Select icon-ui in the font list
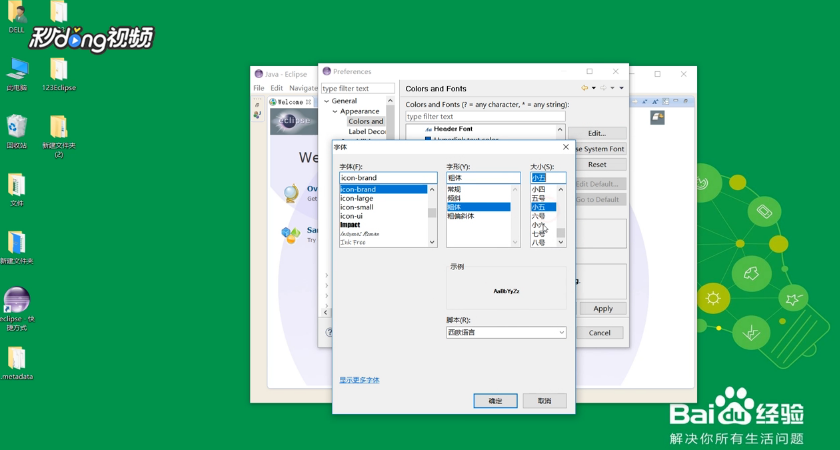840x450 pixels. point(351,216)
